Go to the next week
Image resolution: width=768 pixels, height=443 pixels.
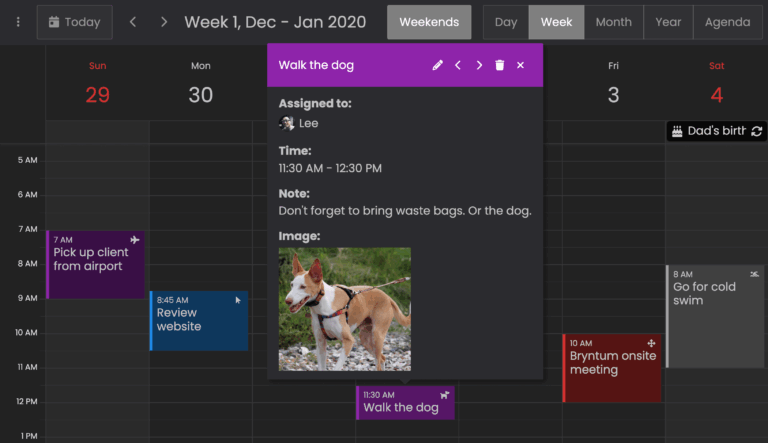click(164, 22)
